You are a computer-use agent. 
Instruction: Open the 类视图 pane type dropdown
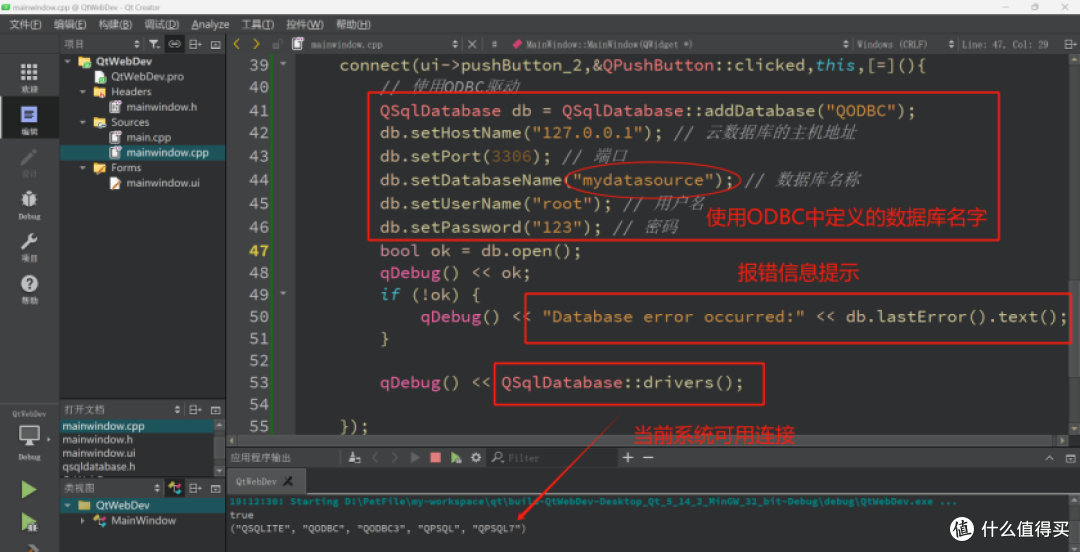click(158, 488)
